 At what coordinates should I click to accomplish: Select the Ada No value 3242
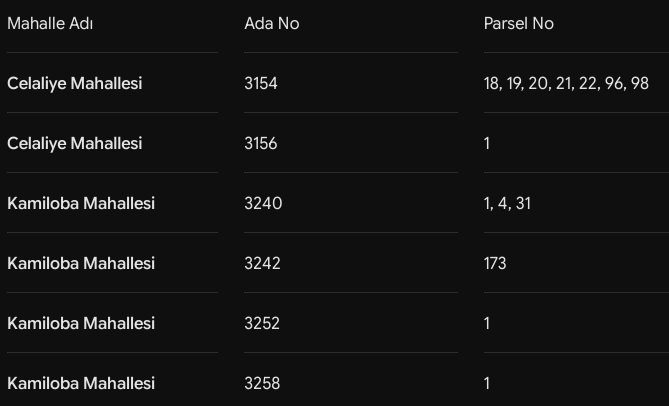[x=262, y=263]
